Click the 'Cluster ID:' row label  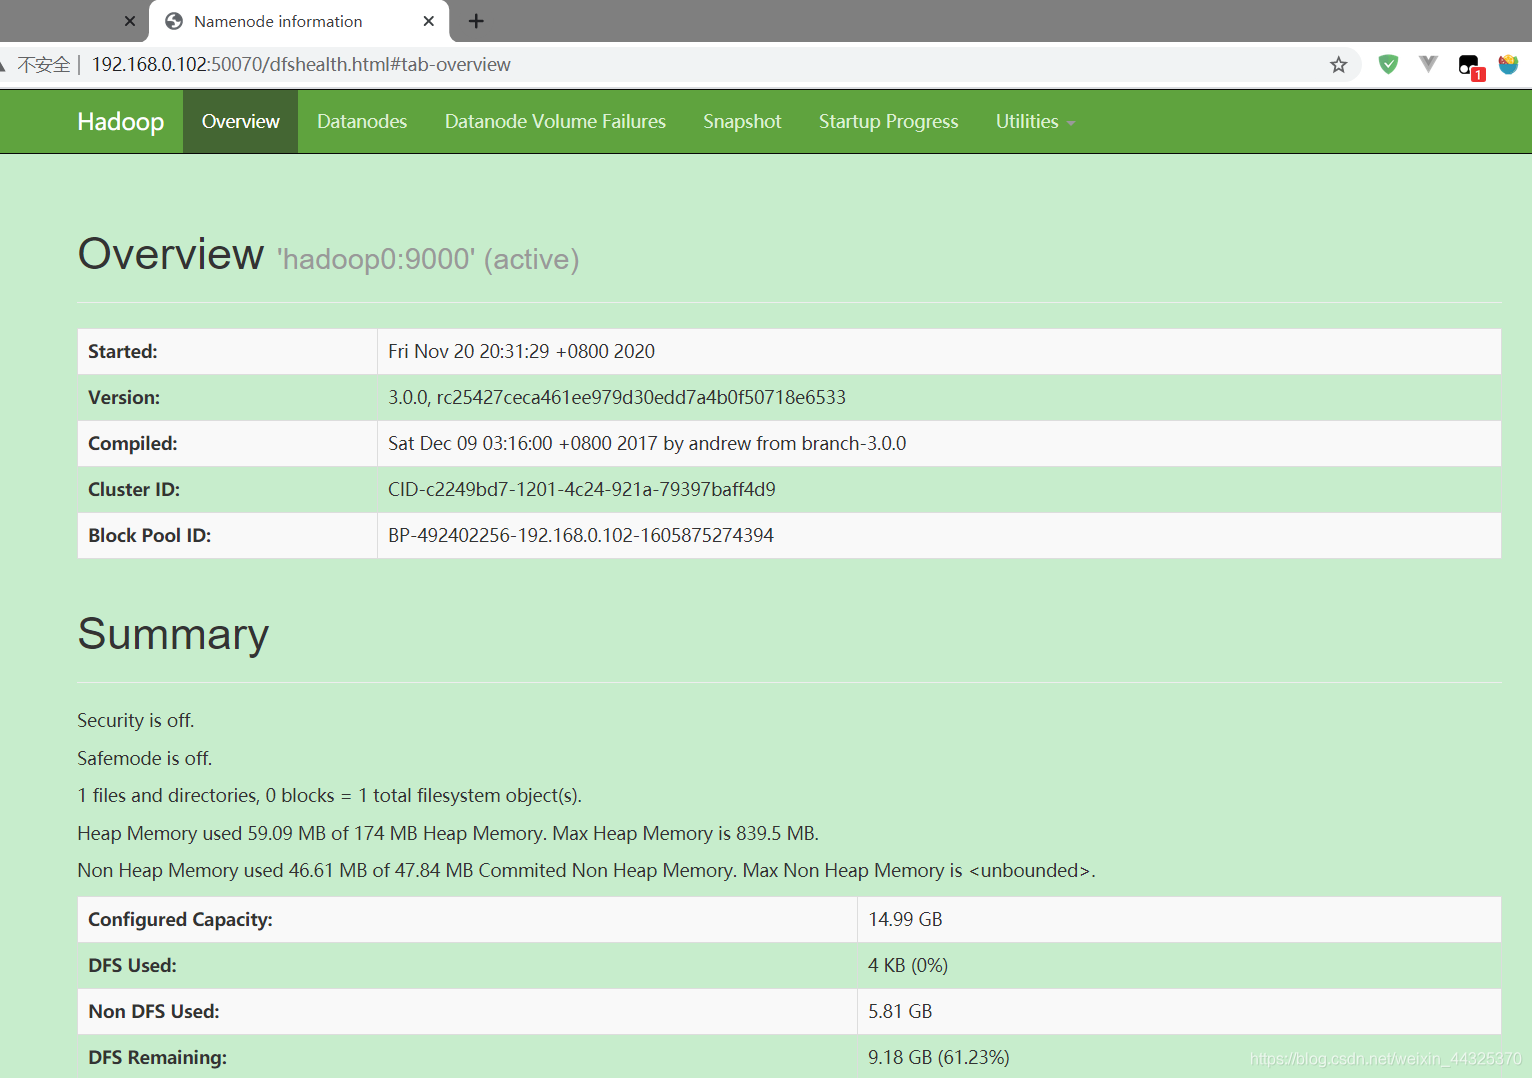pos(134,490)
